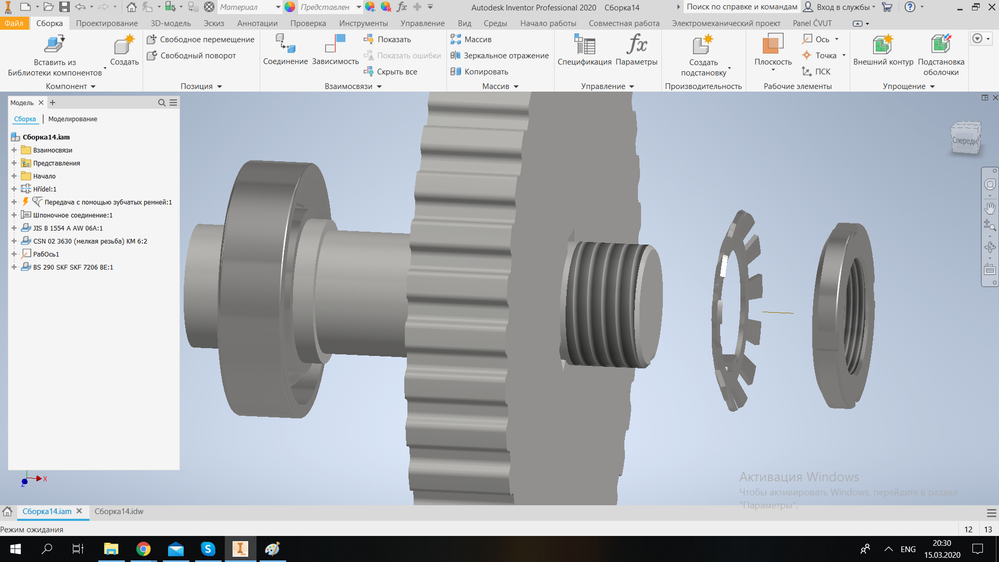Viewport: 999px width, 562px height.
Task: Switch to the Инструменты ribbon tab
Action: 363,23
